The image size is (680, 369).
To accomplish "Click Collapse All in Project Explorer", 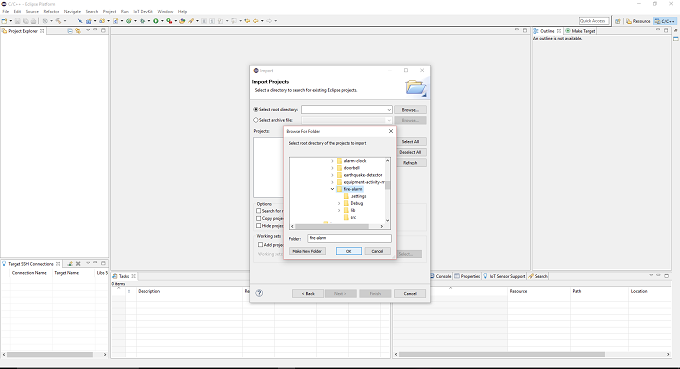I will tap(70, 31).
